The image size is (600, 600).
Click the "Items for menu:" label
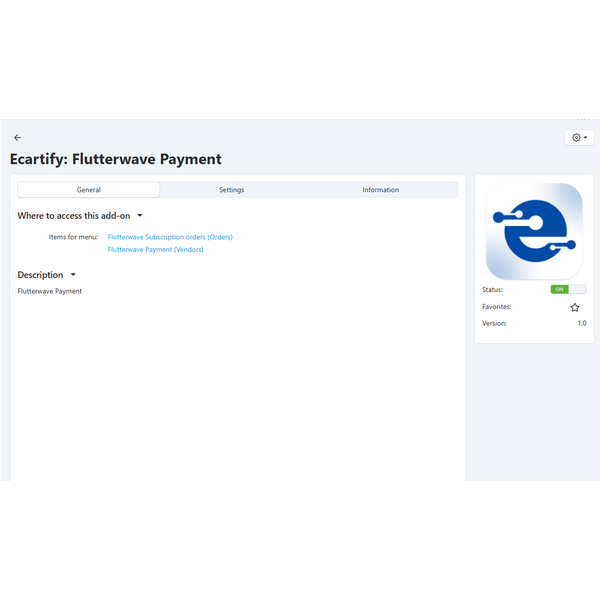point(73,237)
